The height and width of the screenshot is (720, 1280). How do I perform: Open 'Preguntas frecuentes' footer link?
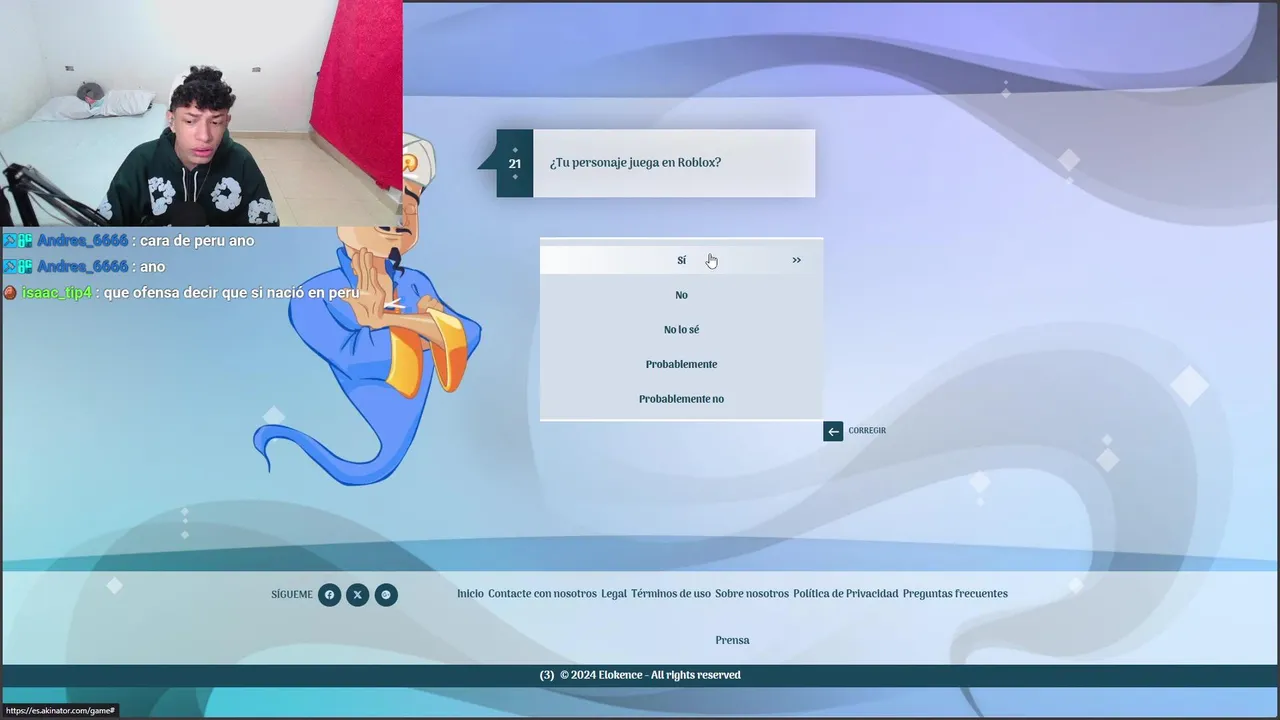click(x=955, y=594)
